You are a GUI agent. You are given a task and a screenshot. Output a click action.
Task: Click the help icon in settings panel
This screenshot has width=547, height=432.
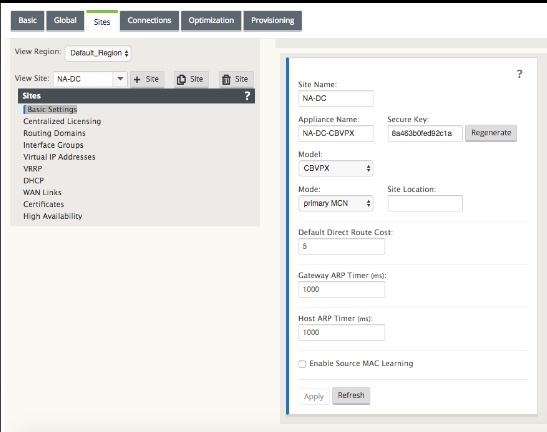coord(519,74)
